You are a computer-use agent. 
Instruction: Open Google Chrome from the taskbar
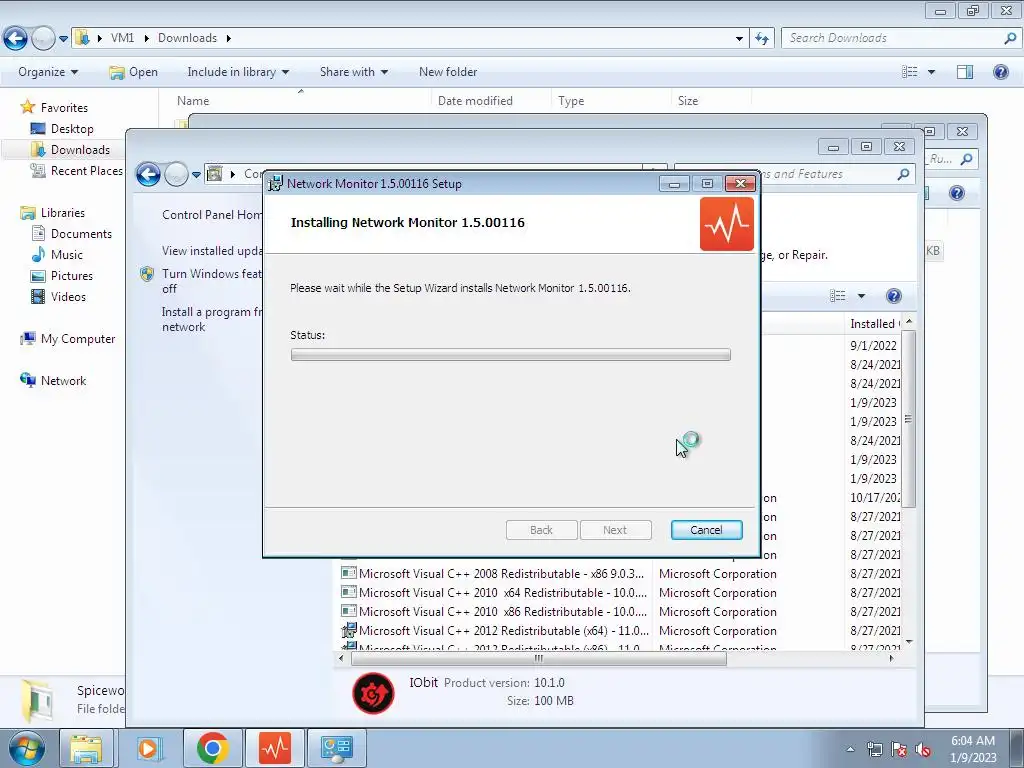[x=212, y=748]
